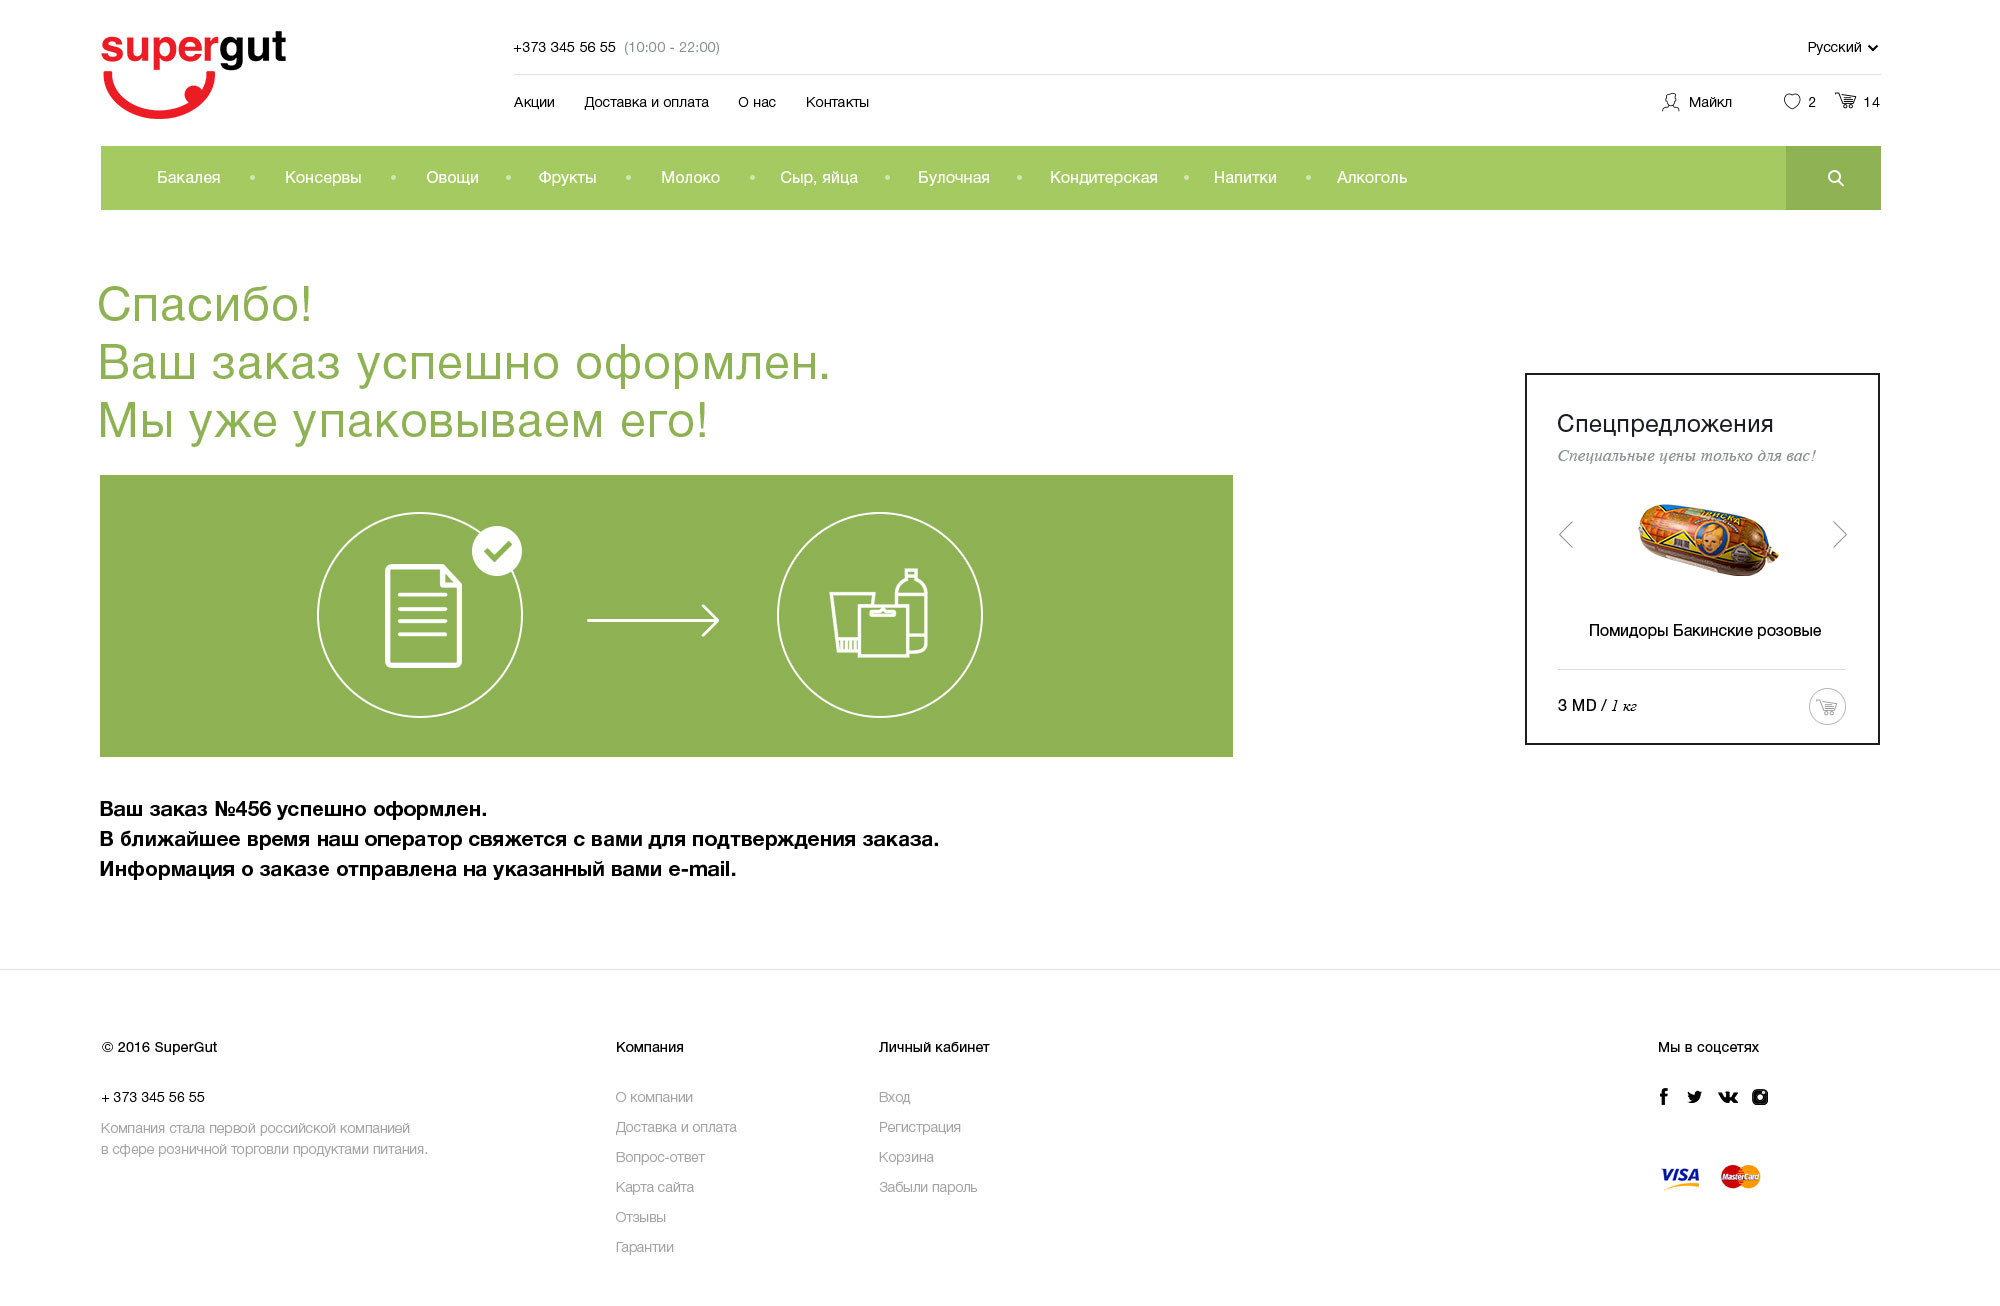Open footer link Доставка и оплата
Image resolution: width=2000 pixels, height=1306 pixels.
[x=676, y=1127]
